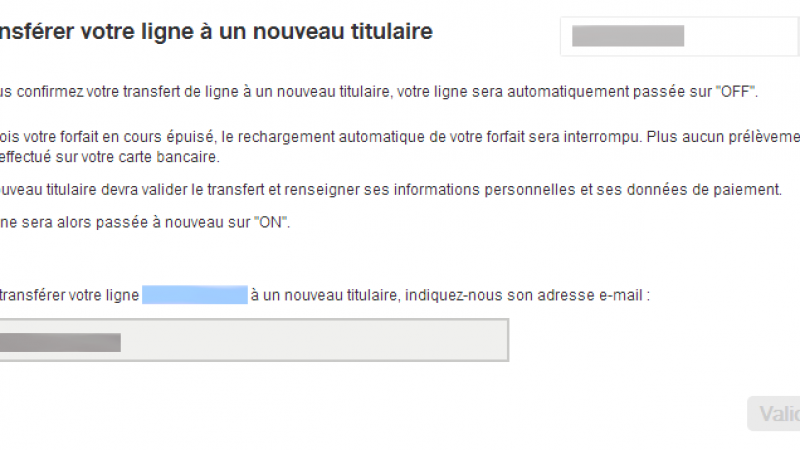Click the heading about transferring to a "nouveau titulaire"

[x=215, y=32]
